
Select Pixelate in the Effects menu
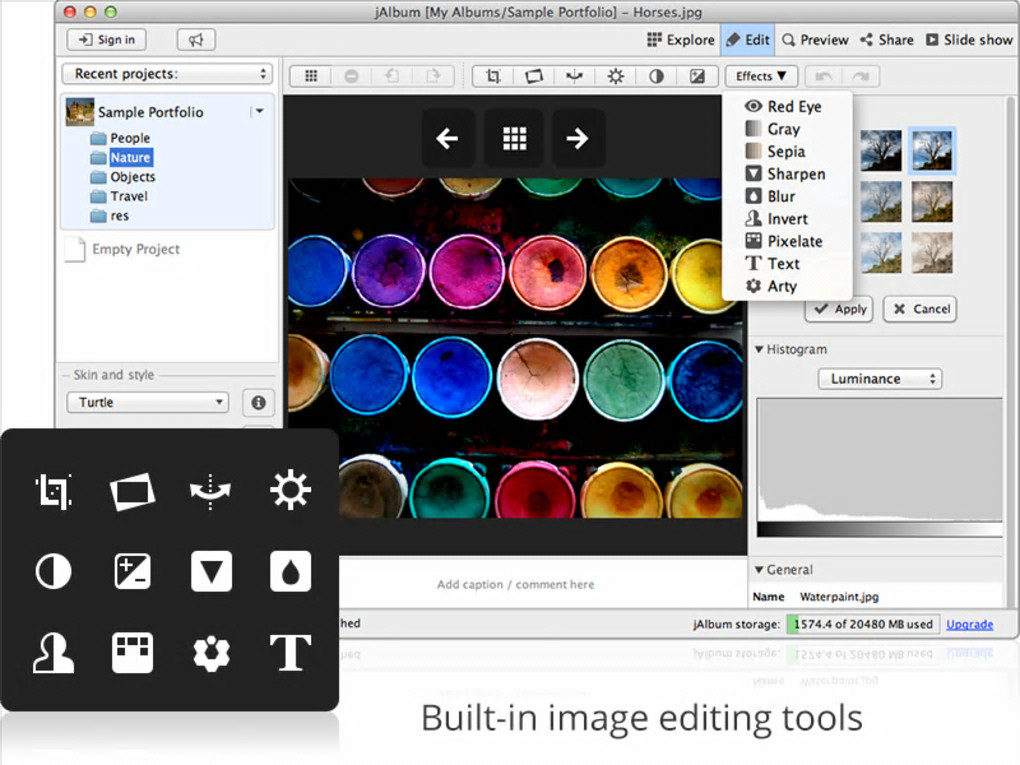(x=794, y=241)
